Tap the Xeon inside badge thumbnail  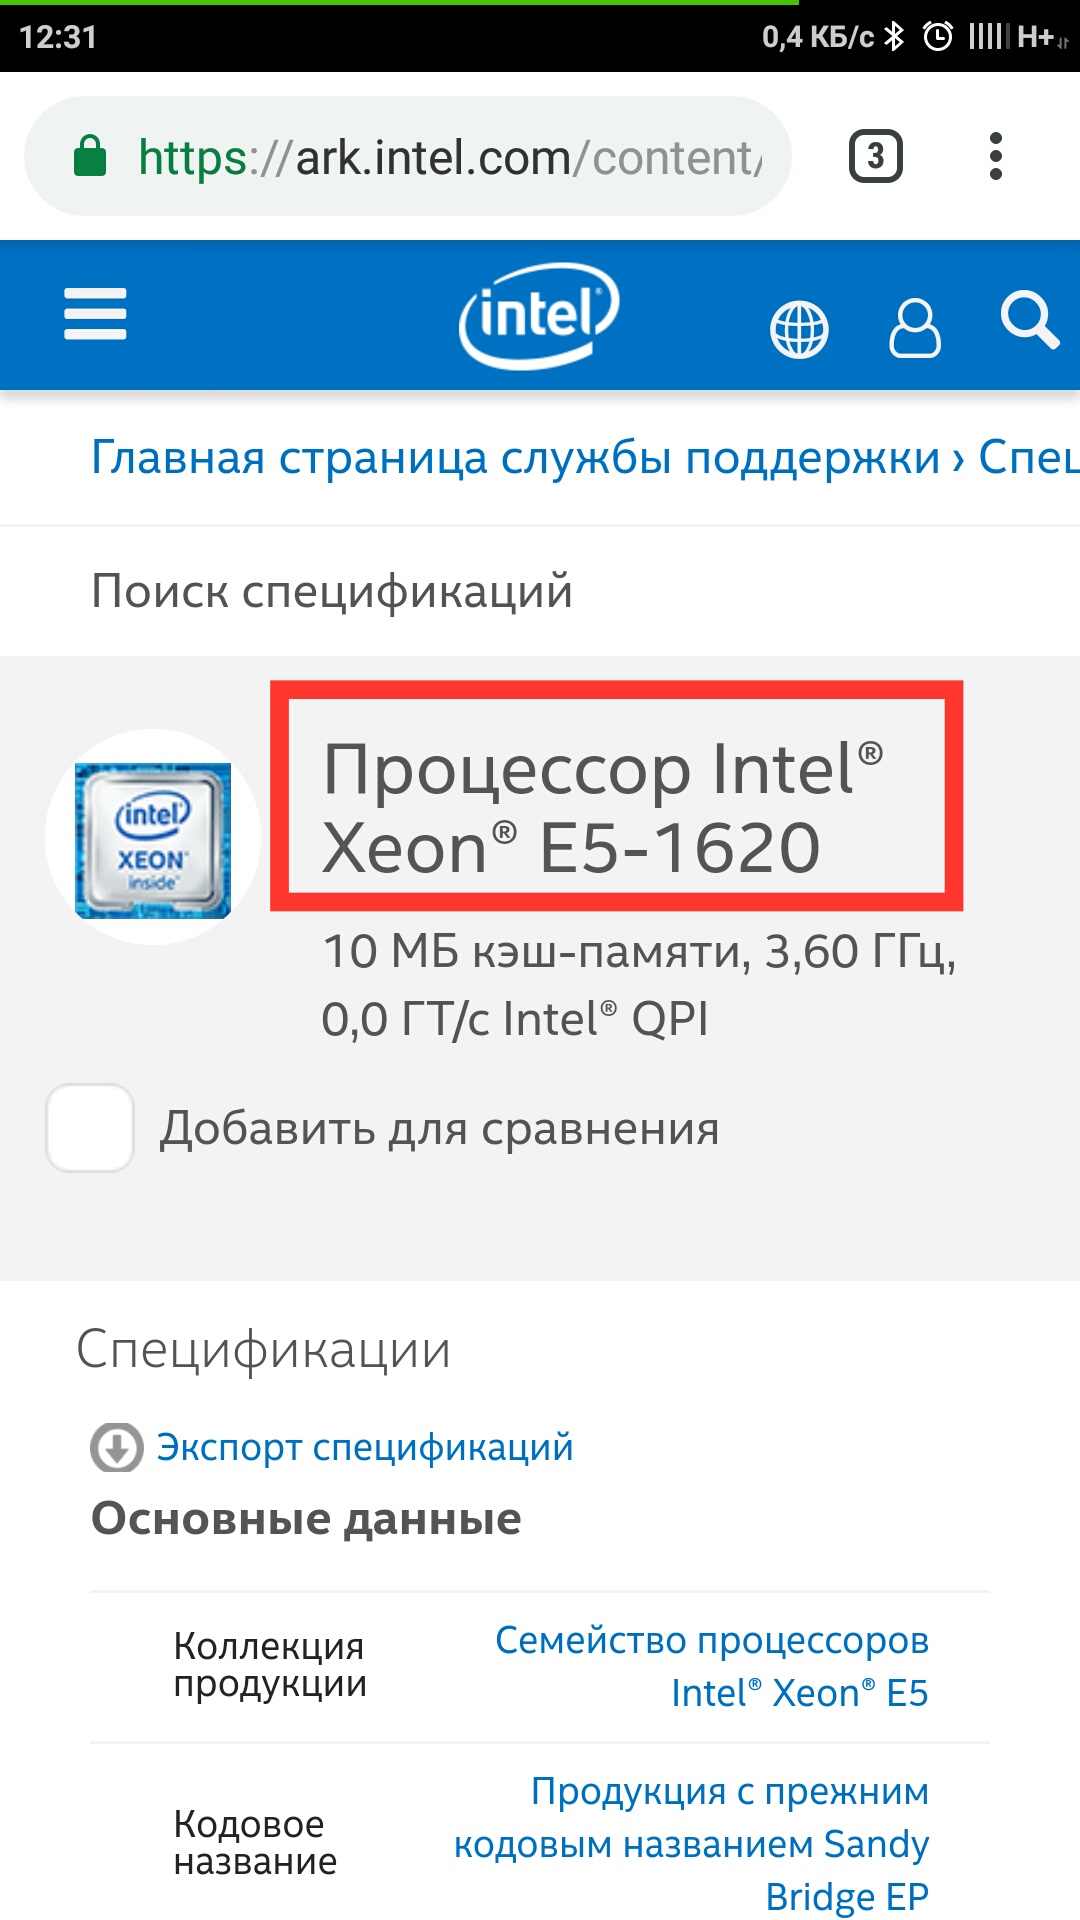(x=153, y=838)
